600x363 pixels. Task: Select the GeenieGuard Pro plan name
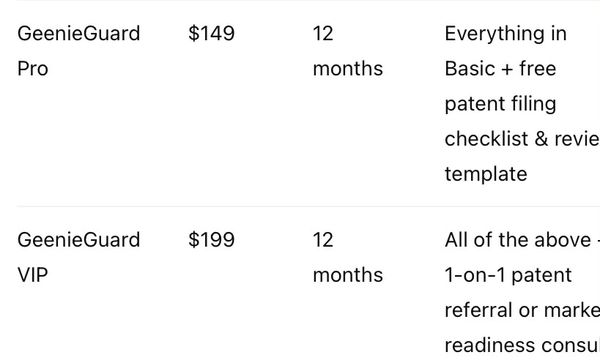pos(78,51)
